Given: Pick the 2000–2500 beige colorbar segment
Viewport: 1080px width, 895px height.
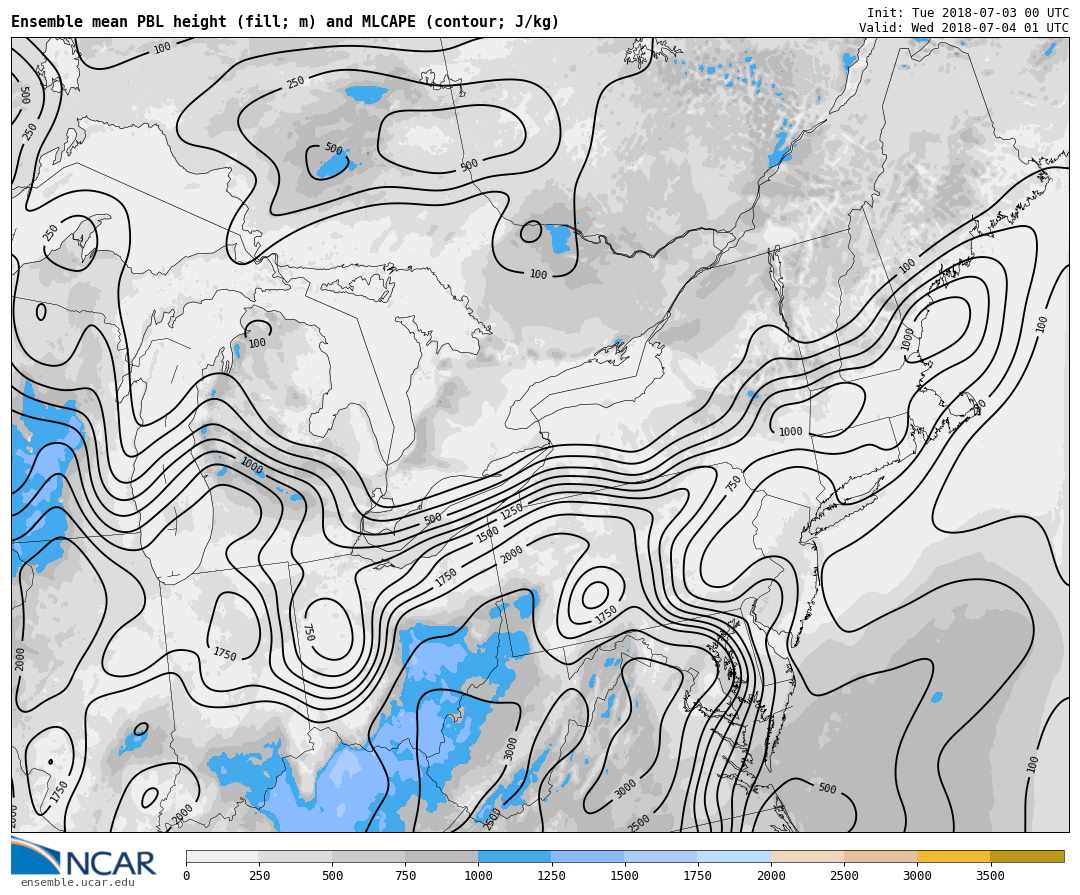Looking at the screenshot, I should [x=807, y=856].
